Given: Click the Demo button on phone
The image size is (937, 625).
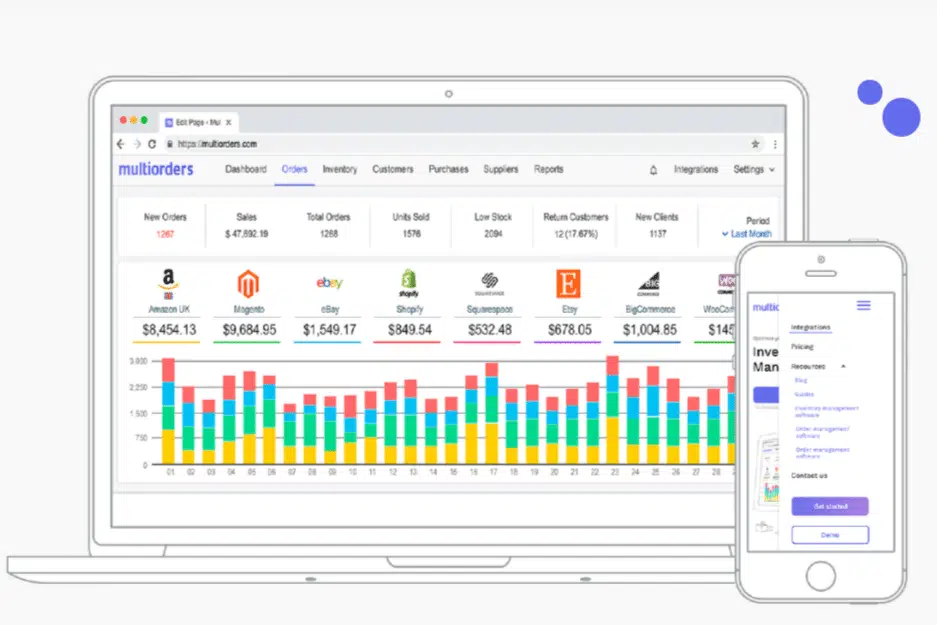Looking at the screenshot, I should 830,535.
